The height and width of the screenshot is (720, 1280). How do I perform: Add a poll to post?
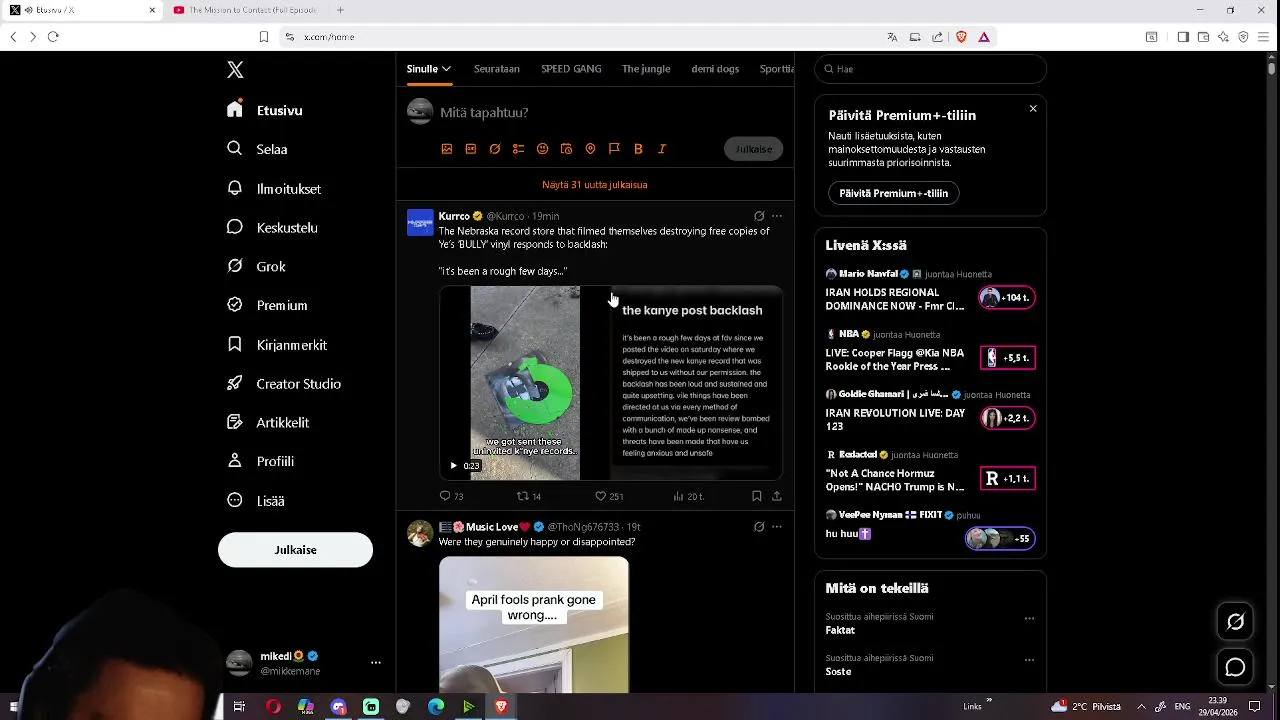pos(518,149)
